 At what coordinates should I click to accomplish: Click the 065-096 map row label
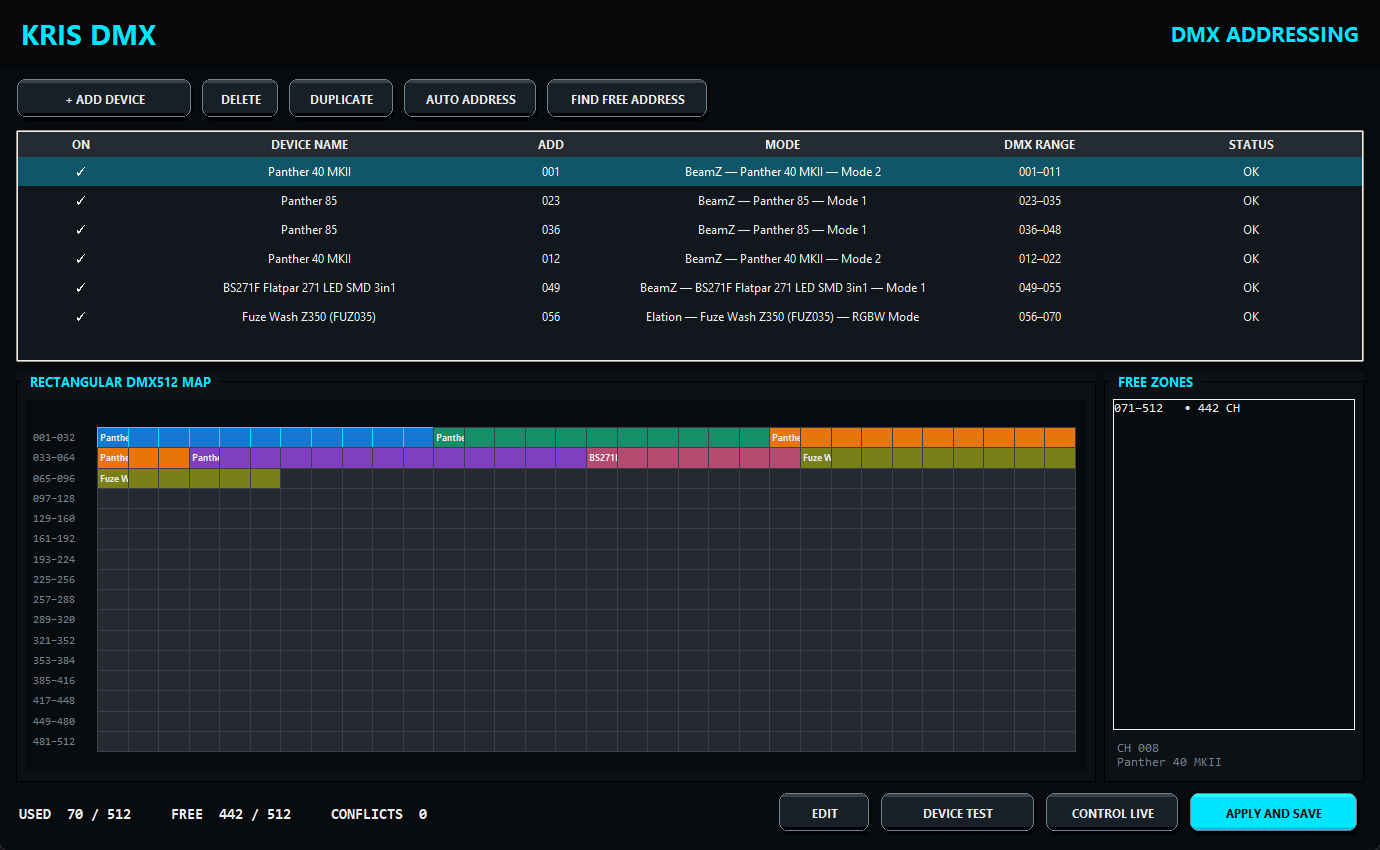(x=54, y=478)
